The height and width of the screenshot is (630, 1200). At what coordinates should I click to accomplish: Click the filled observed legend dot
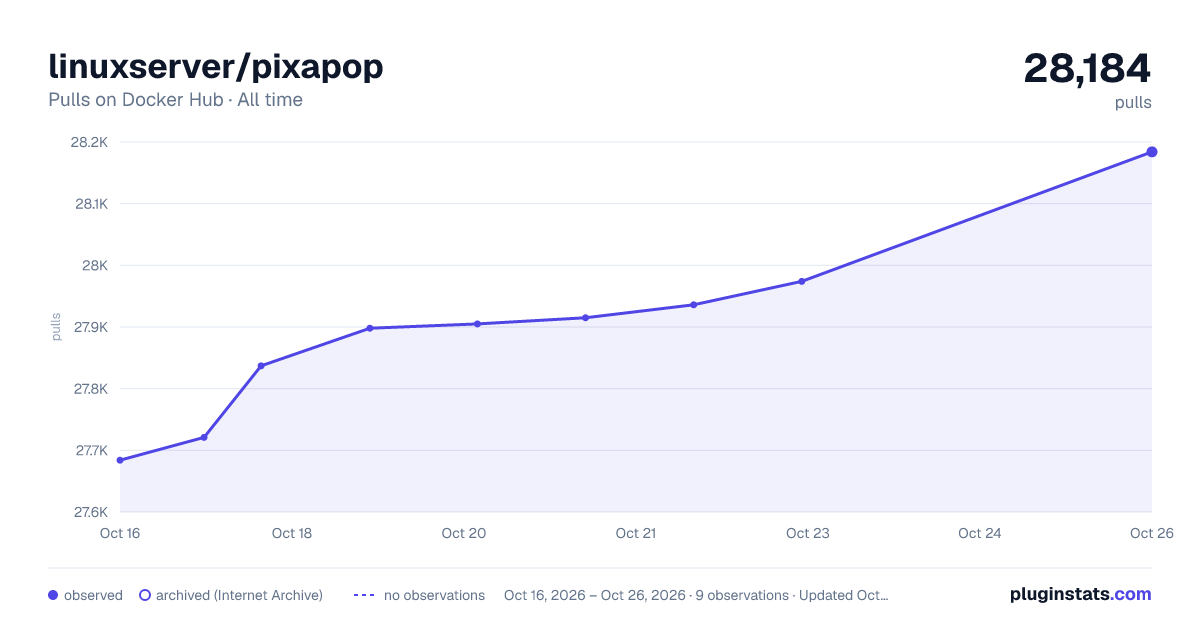[x=53, y=595]
